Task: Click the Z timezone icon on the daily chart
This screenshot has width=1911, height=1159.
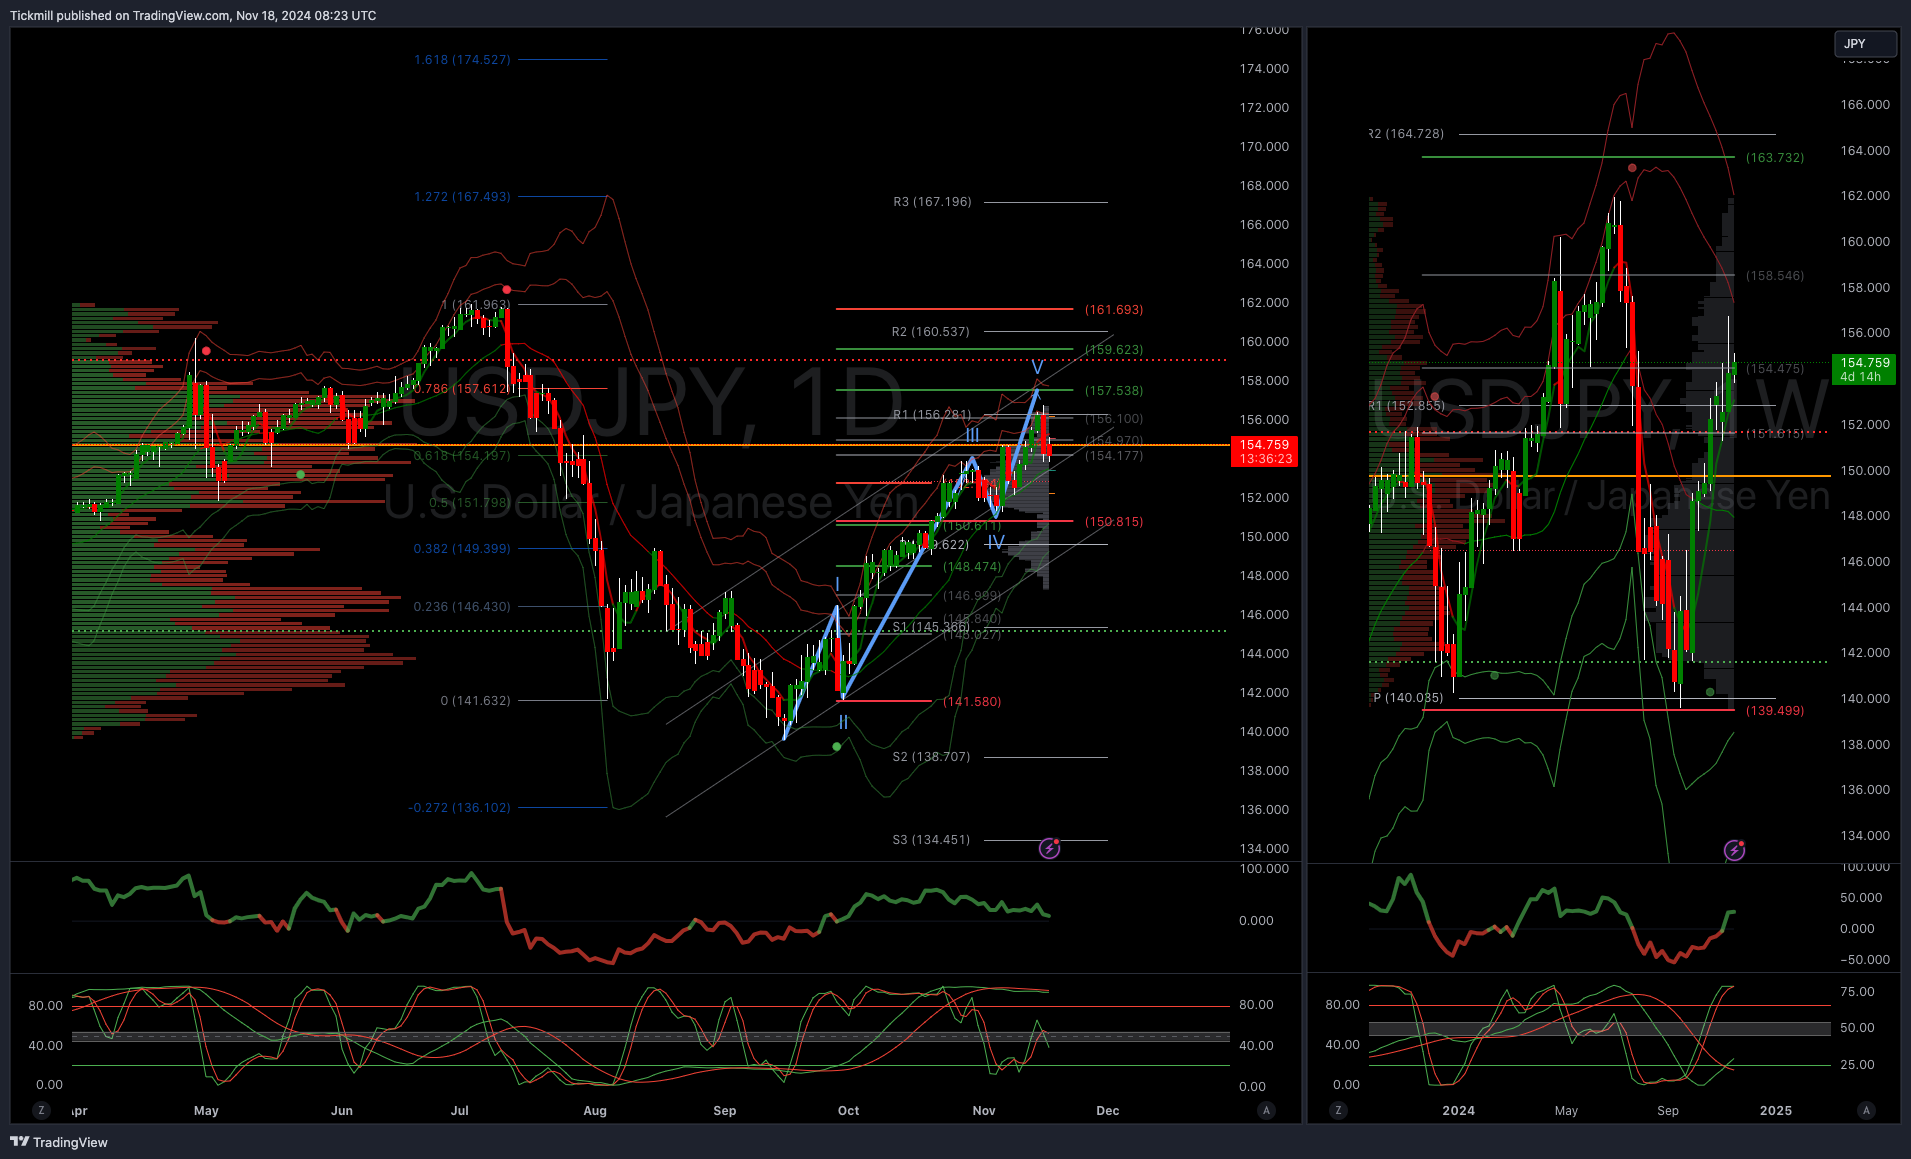Action: coord(41,1110)
